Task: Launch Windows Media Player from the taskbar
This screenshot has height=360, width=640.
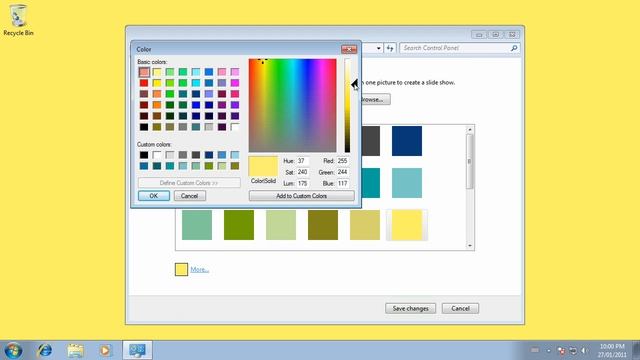Action: (105, 350)
